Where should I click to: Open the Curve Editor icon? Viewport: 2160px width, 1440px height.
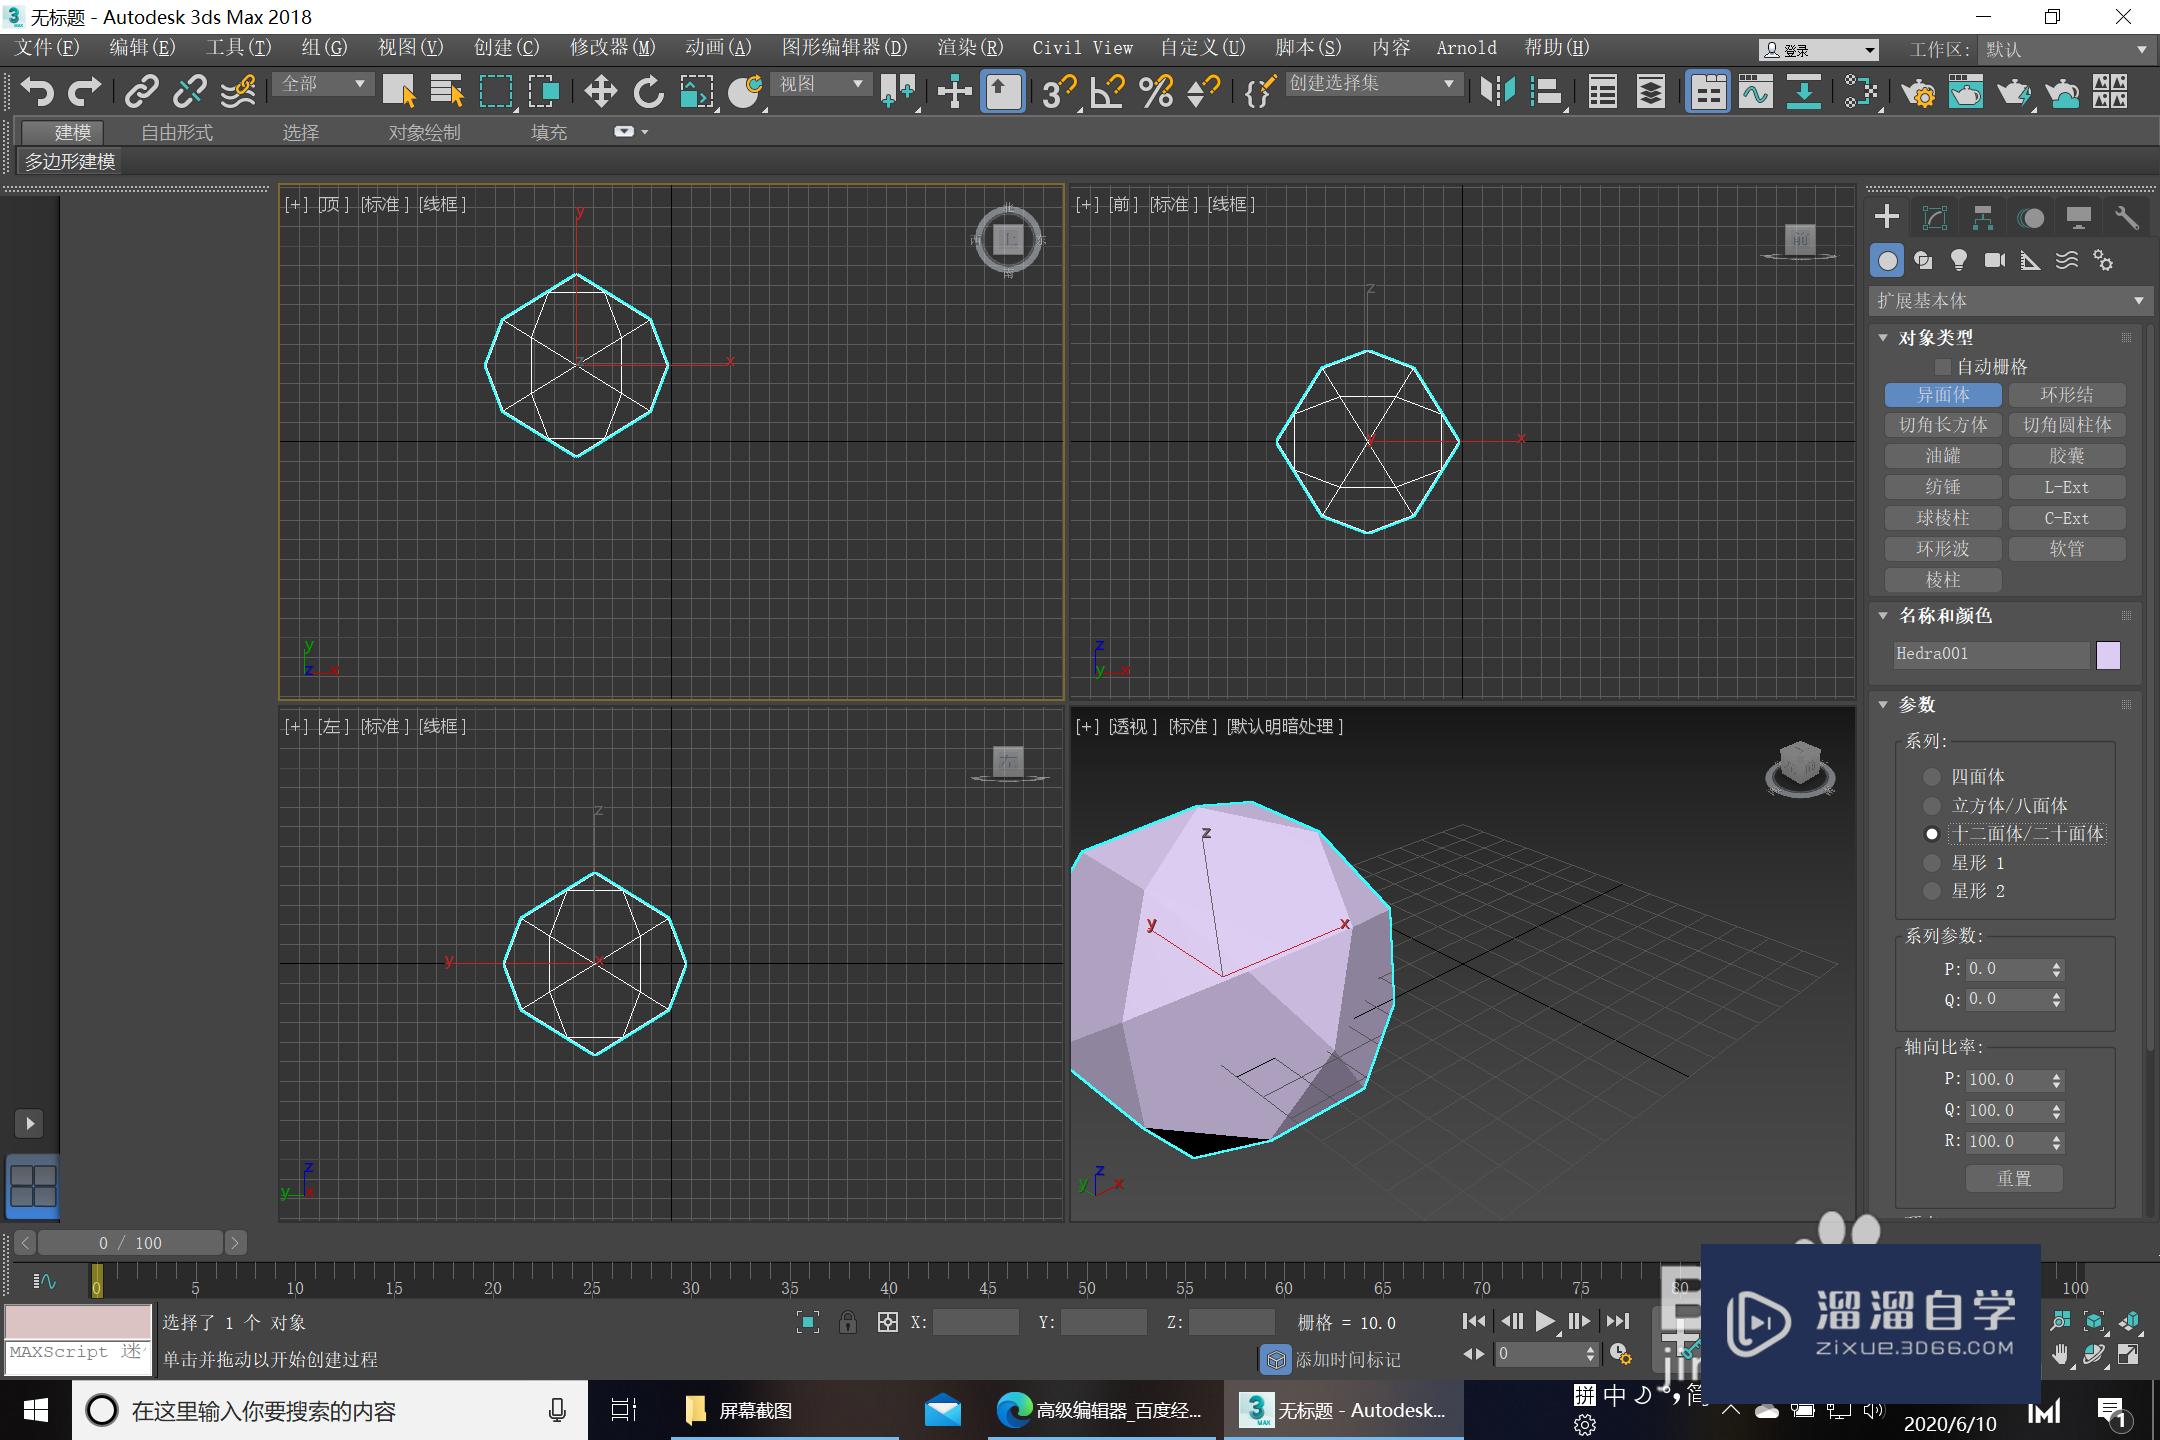tap(1756, 92)
